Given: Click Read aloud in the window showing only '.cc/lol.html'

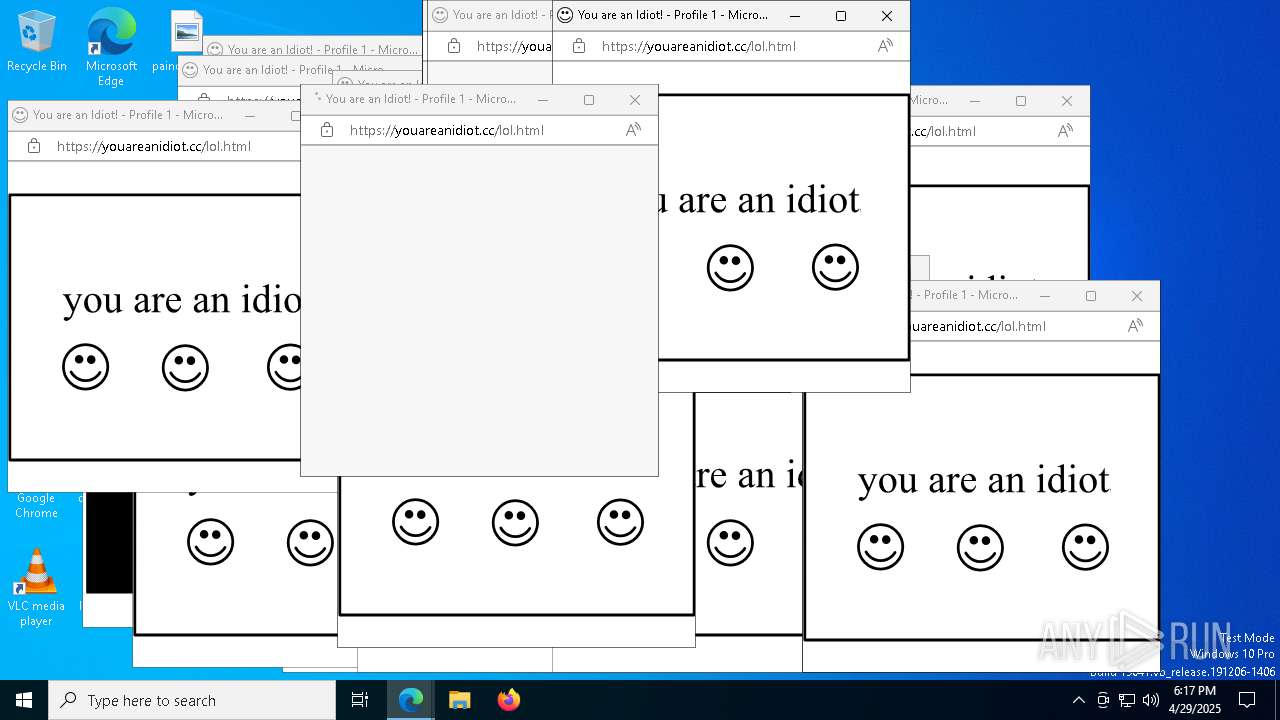Looking at the screenshot, I should 1065,131.
